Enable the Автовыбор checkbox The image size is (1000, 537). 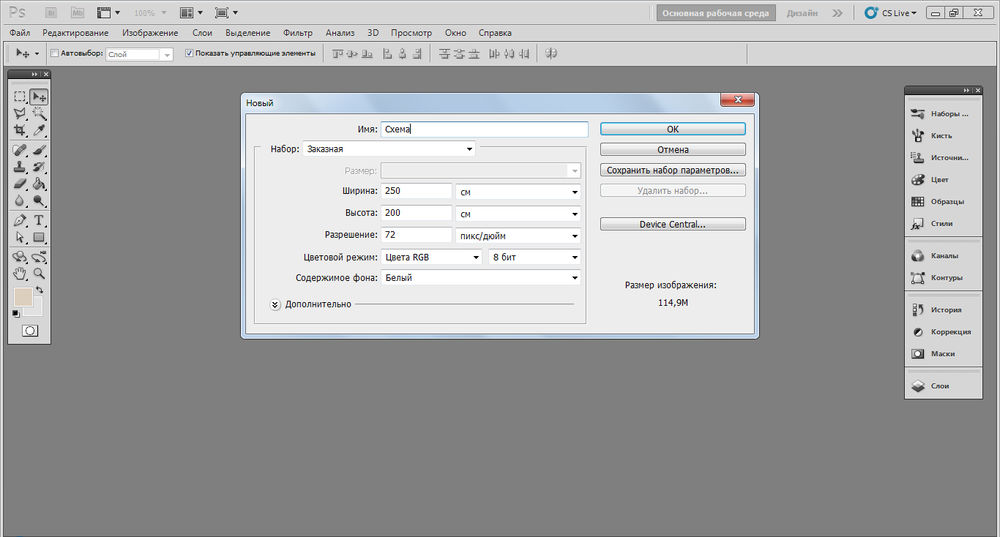pyautogui.click(x=54, y=53)
